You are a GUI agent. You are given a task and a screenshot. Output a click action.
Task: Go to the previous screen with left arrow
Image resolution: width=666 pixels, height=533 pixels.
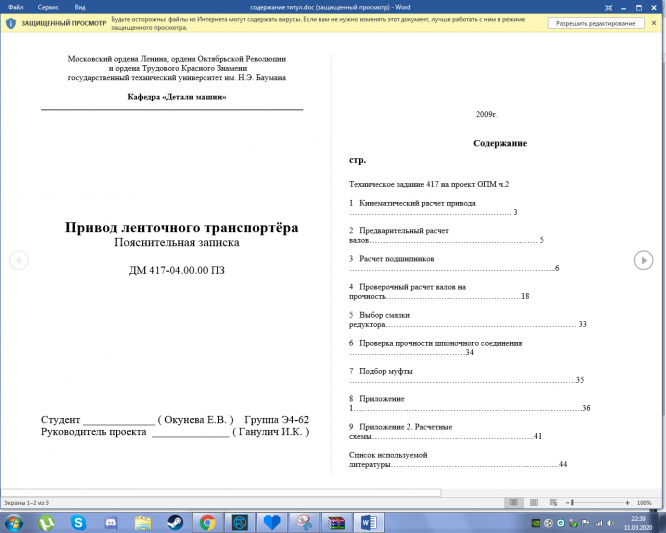pyautogui.click(x=19, y=260)
